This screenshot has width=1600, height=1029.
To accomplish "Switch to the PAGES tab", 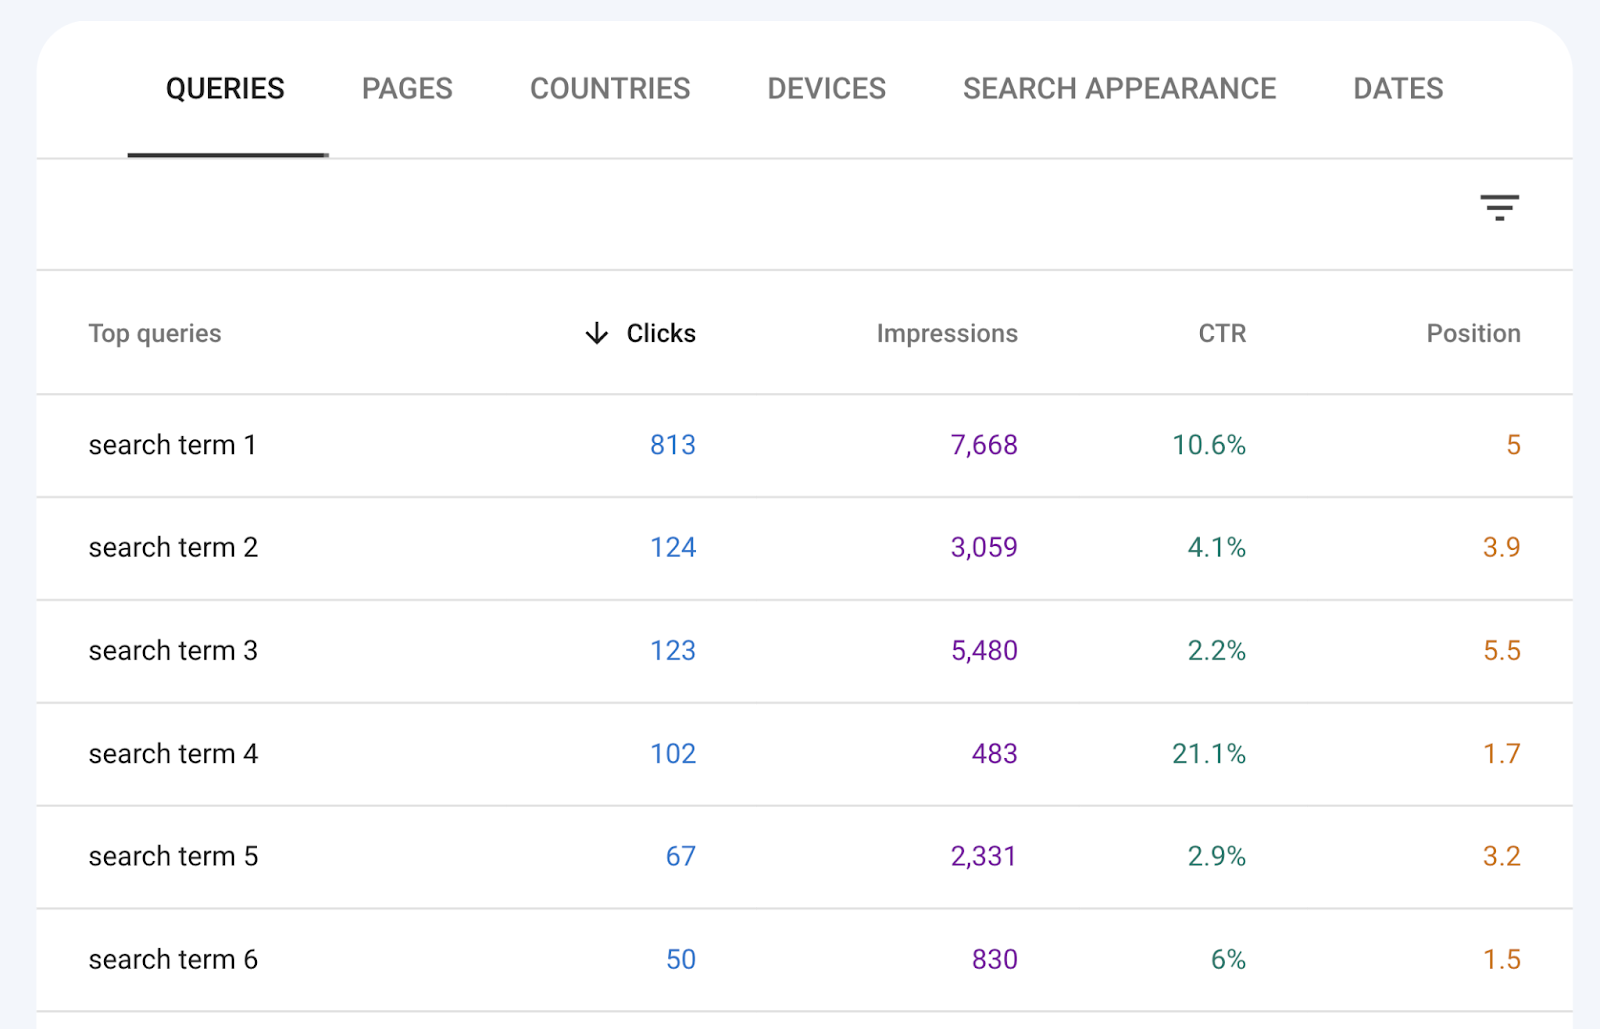I will pyautogui.click(x=406, y=88).
